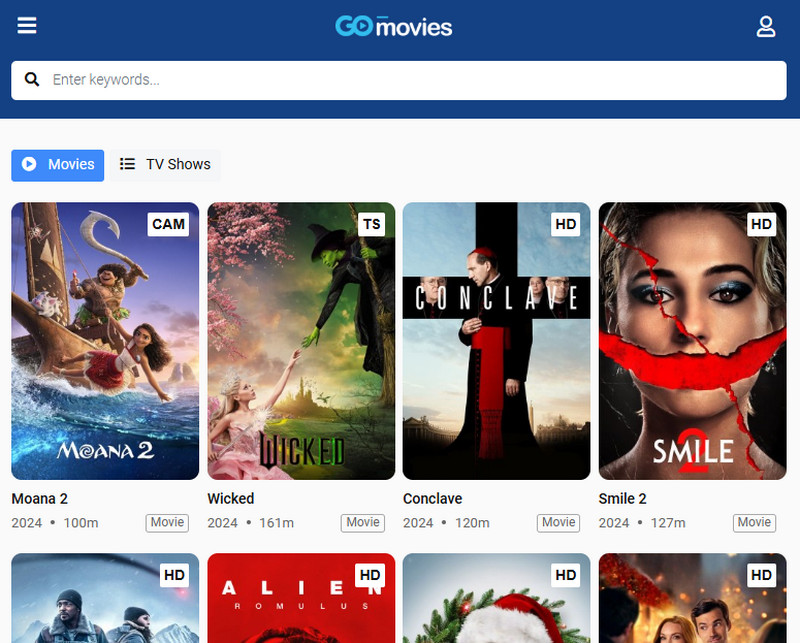Click the 2024 • 120m text under Conclave
Image resolution: width=800 pixels, height=643 pixels.
446,523
